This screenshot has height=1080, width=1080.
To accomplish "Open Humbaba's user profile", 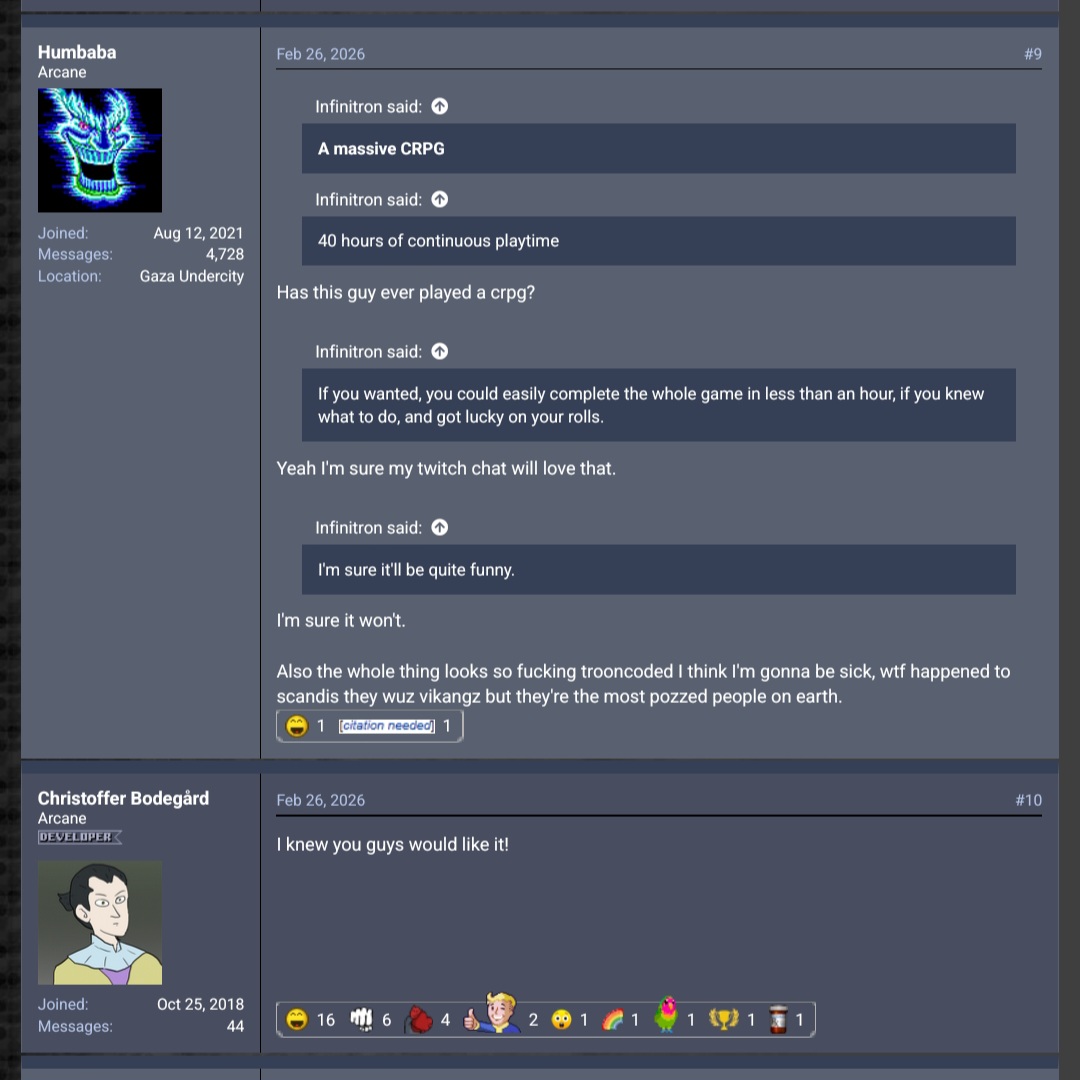I will pyautogui.click(x=76, y=52).
